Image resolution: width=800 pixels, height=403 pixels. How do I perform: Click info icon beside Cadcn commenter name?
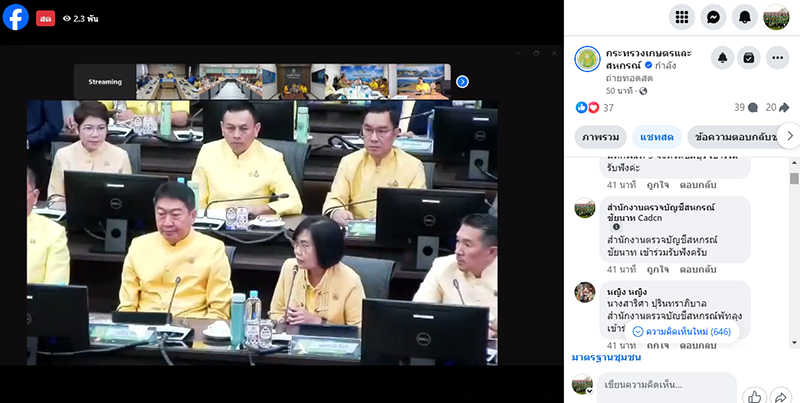pyautogui.click(x=616, y=227)
